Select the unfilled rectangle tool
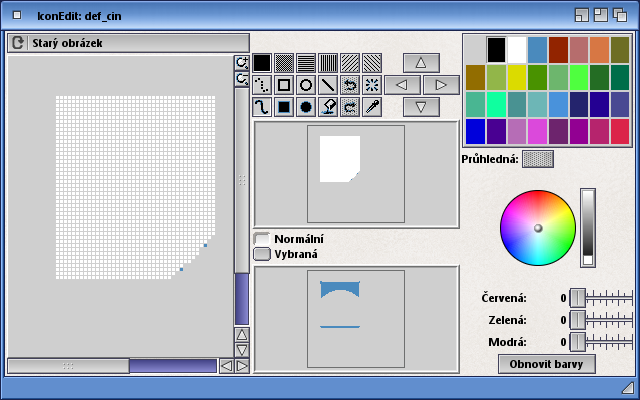 (283, 85)
